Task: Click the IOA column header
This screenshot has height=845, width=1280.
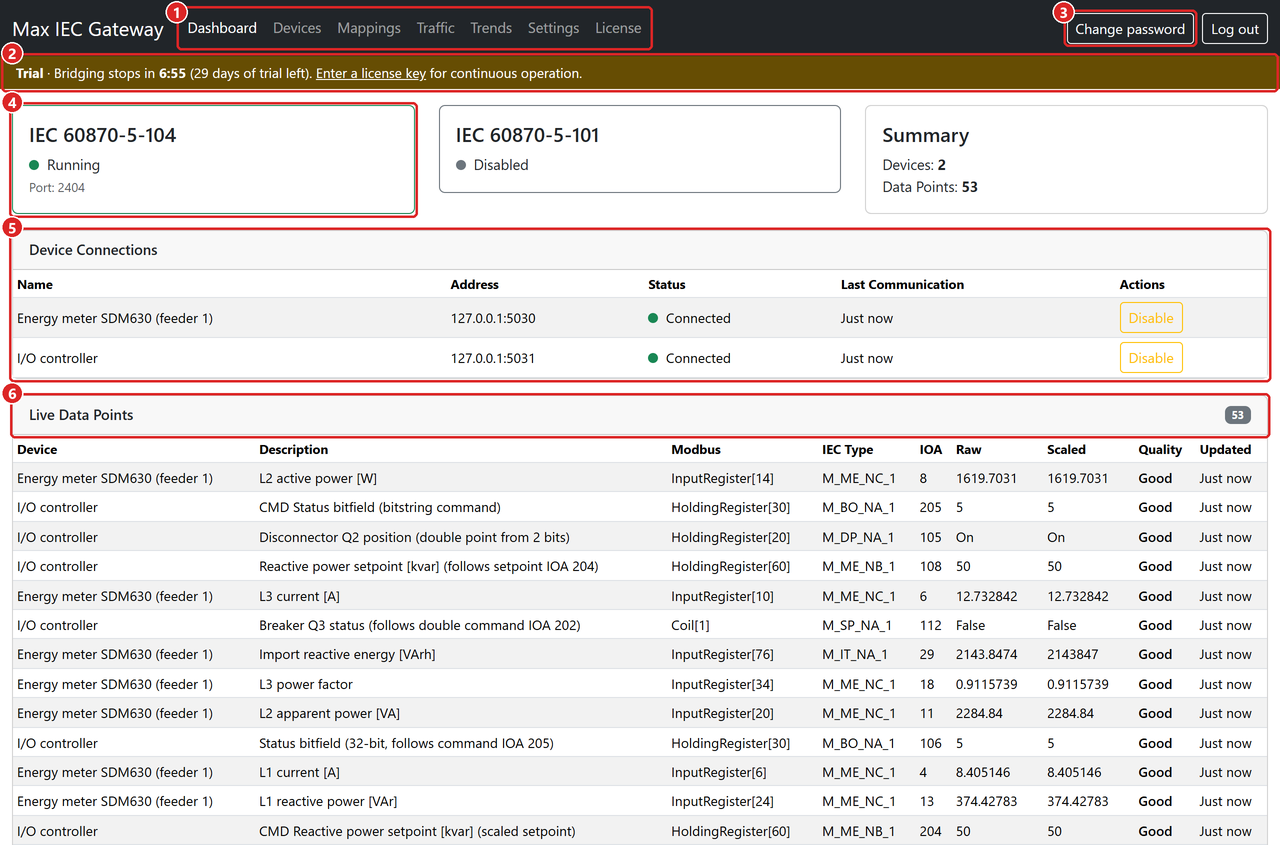Action: click(930, 449)
